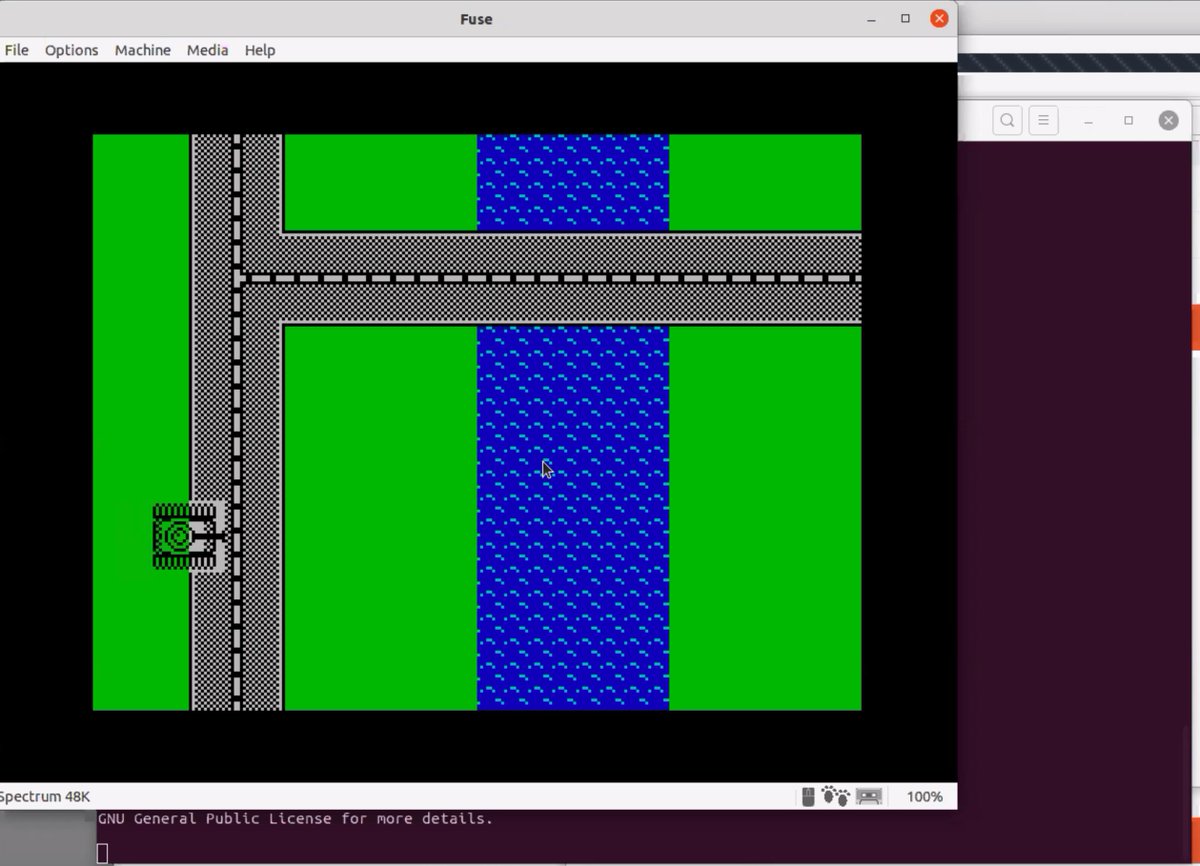
Task: Open the File menu in Fuse
Action: coord(16,50)
